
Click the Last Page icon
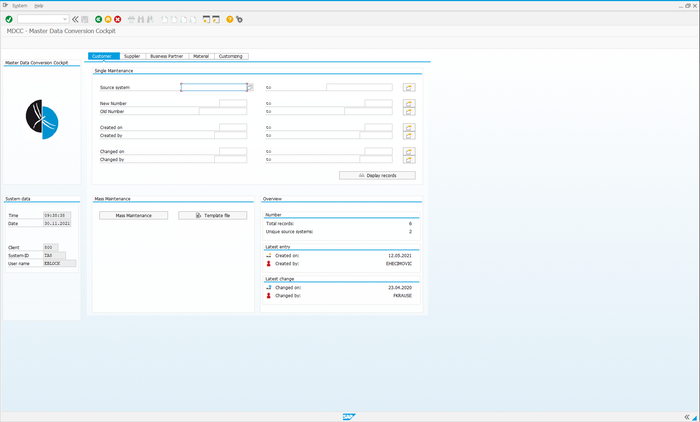coord(193,19)
